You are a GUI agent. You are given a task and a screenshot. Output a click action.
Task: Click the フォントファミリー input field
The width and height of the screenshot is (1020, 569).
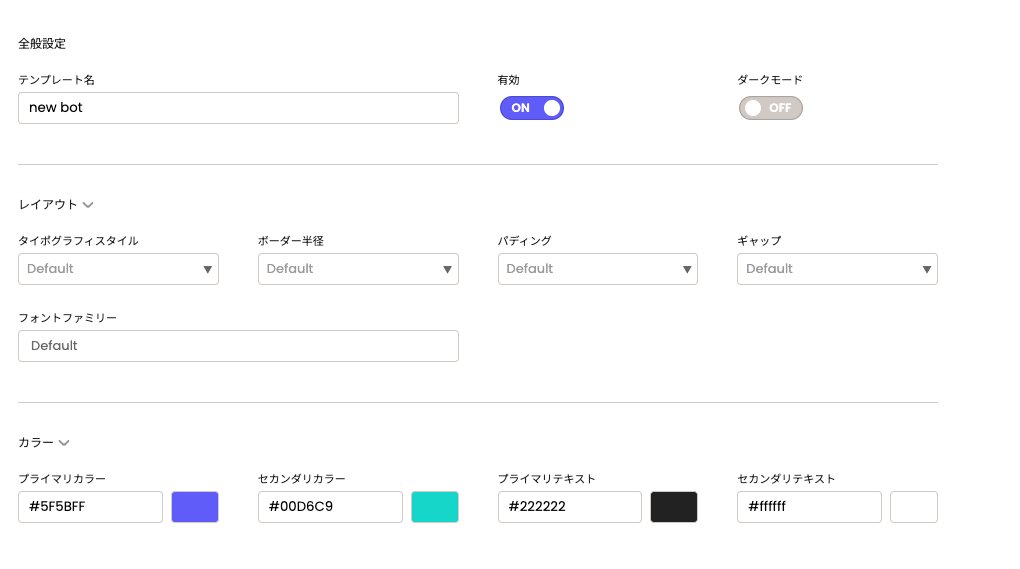pos(238,346)
